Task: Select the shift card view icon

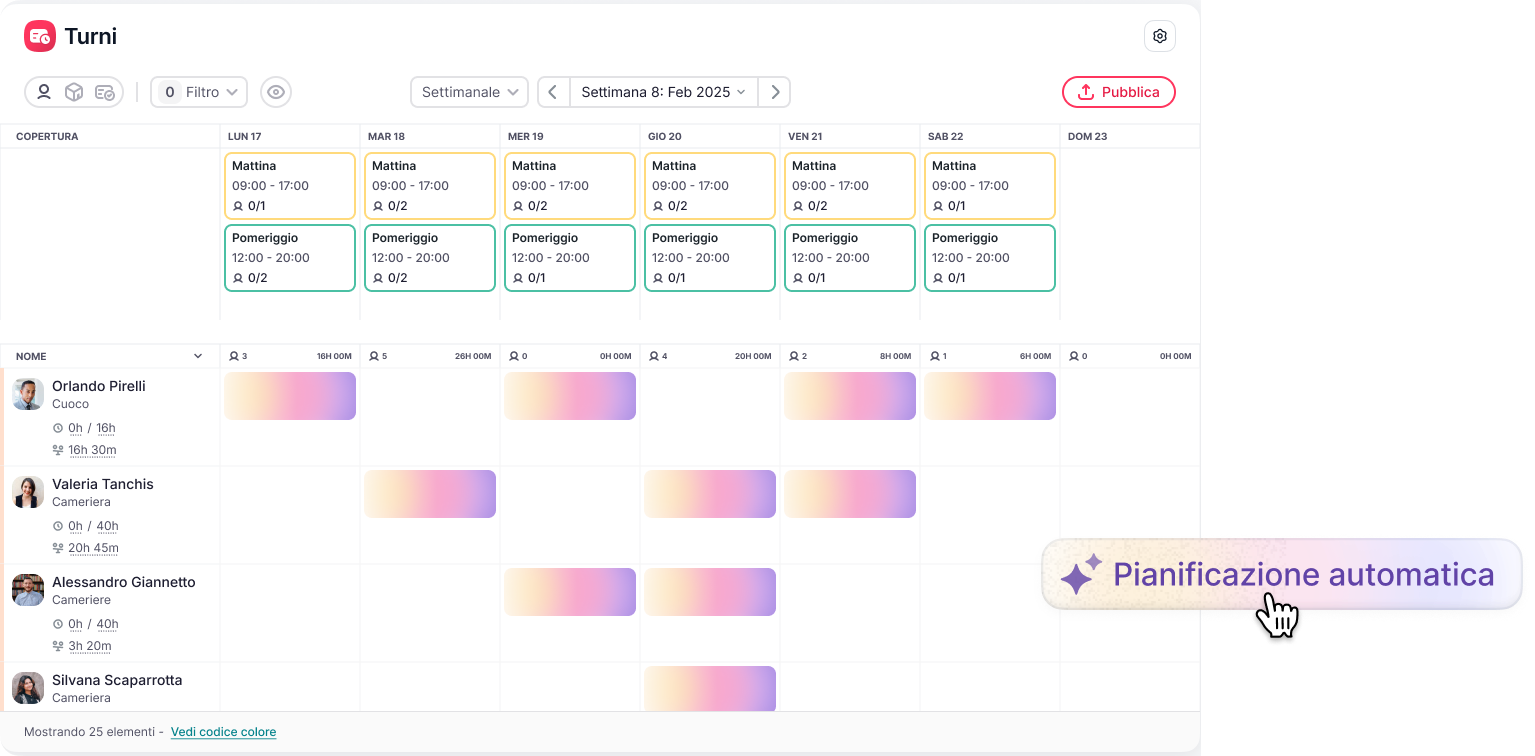Action: pyautogui.click(x=104, y=92)
